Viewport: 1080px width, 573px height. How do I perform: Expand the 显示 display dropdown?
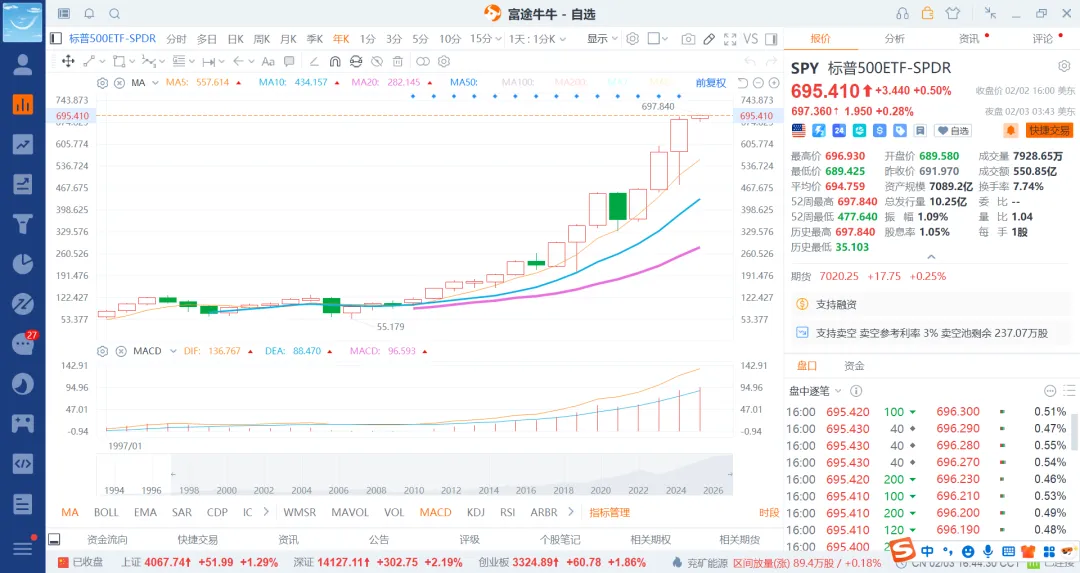point(601,39)
